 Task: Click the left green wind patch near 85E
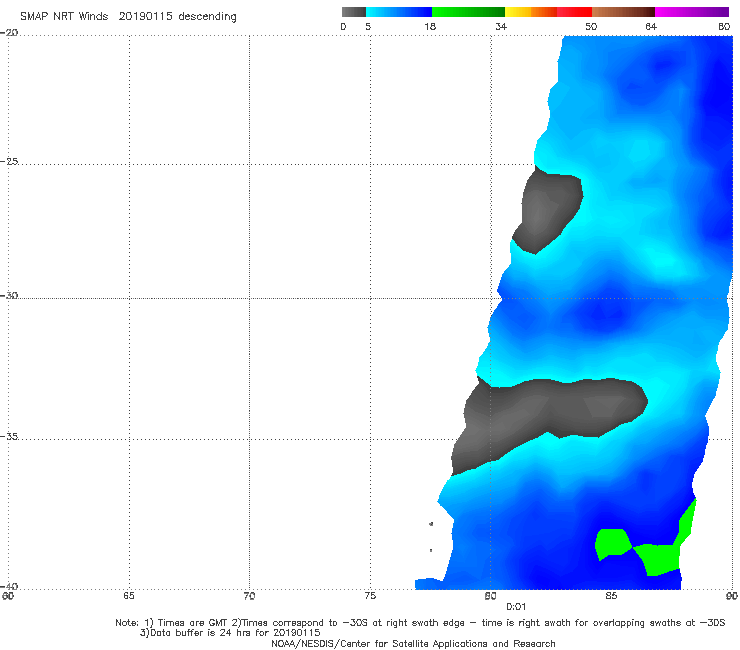click(x=613, y=544)
